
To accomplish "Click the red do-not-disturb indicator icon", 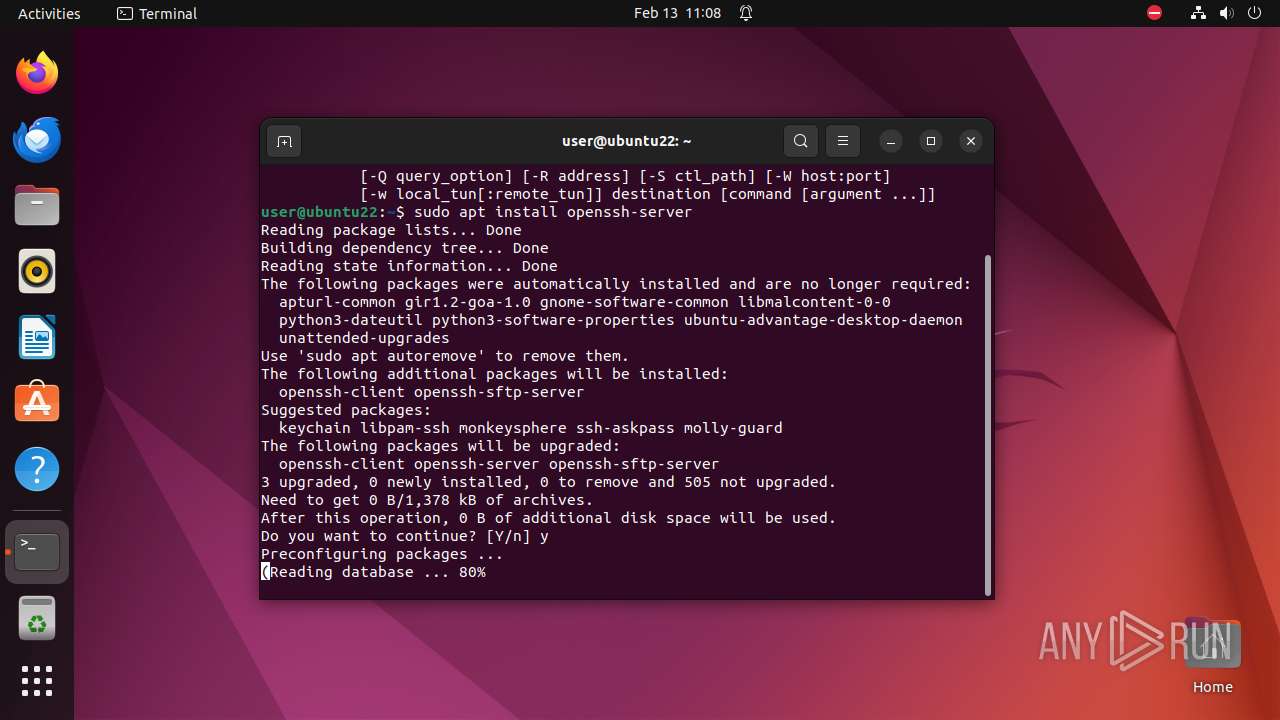I will coord(1155,13).
